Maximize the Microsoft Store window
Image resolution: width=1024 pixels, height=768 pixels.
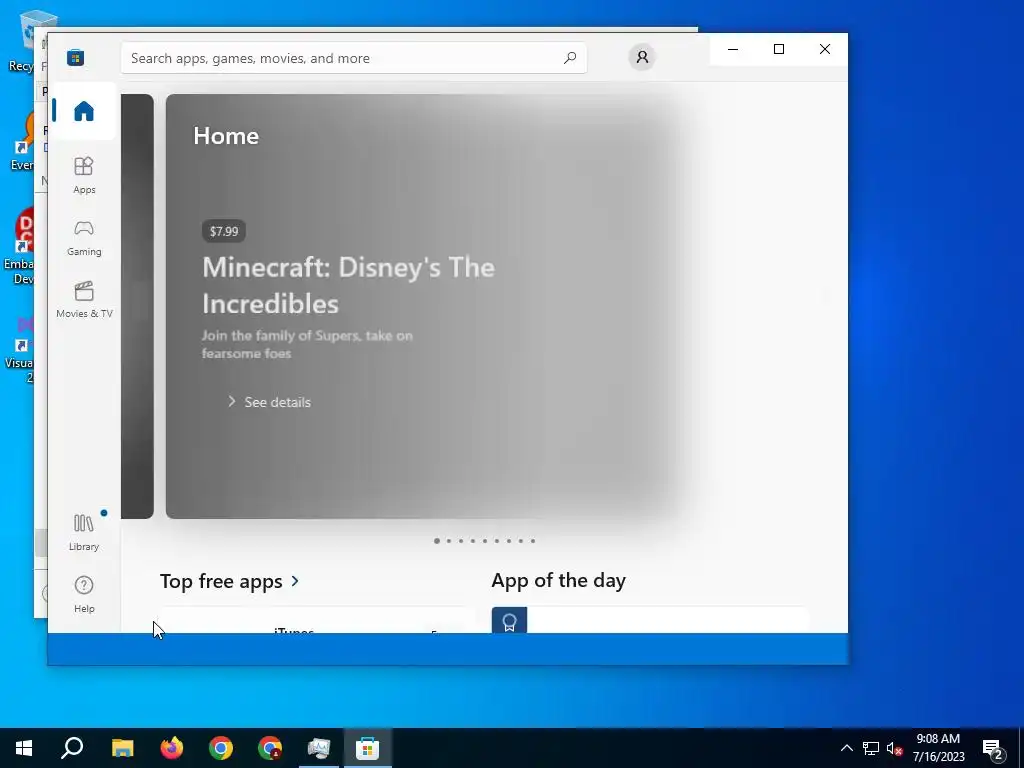click(x=778, y=49)
